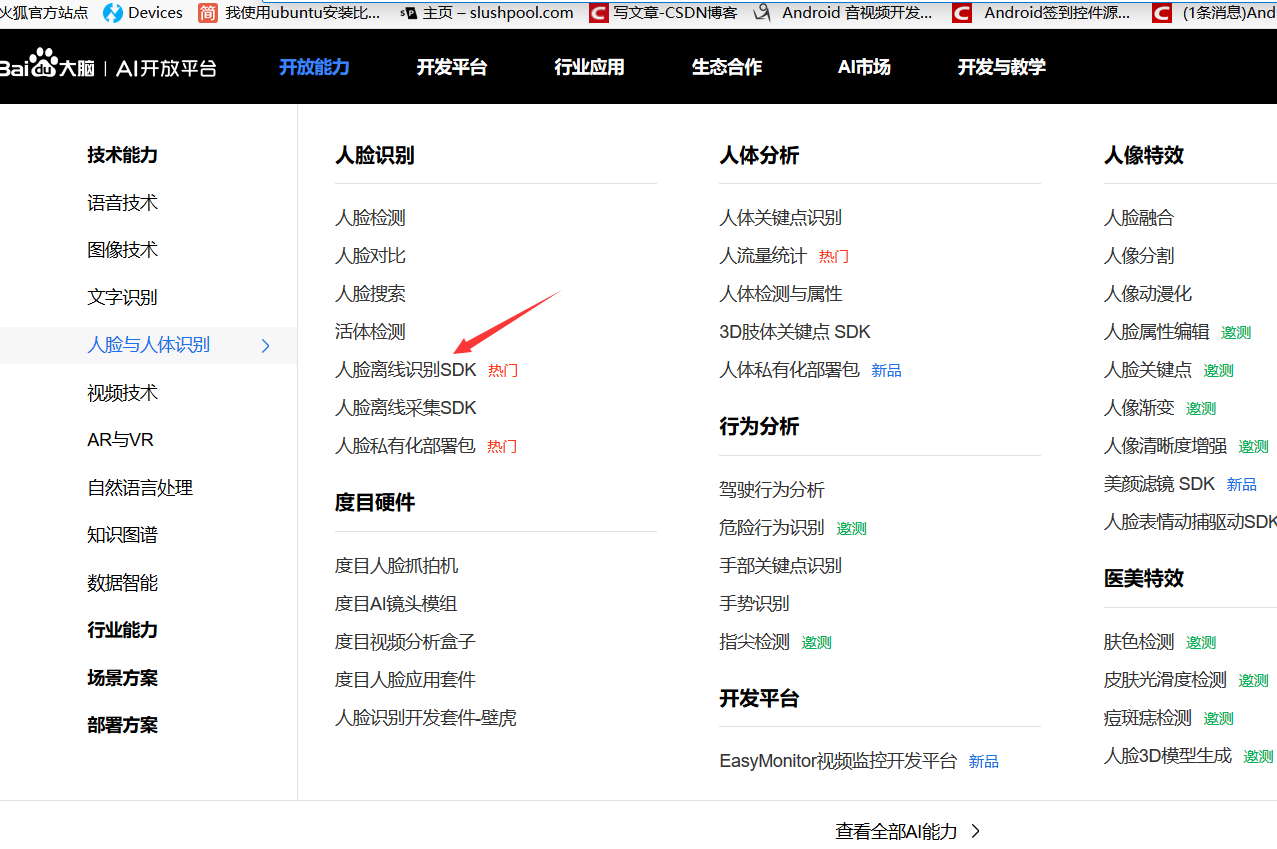Open the 人像分割 link
This screenshot has height=849, width=1277.
[x=1139, y=256]
